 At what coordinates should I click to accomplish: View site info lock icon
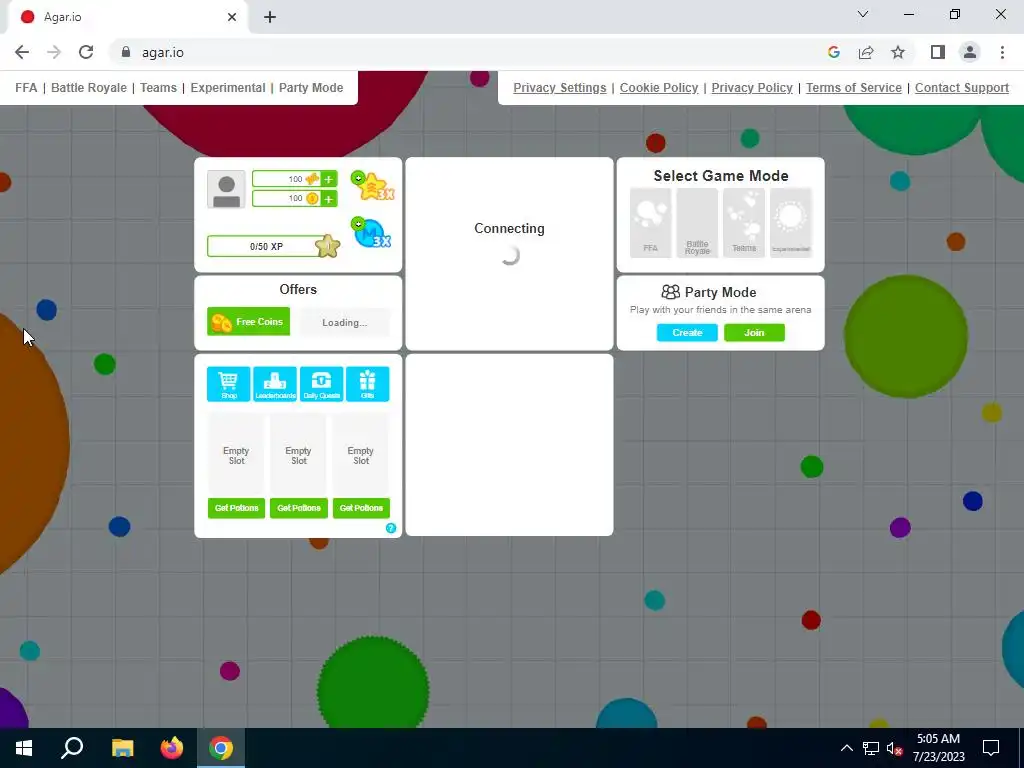pyautogui.click(x=126, y=52)
